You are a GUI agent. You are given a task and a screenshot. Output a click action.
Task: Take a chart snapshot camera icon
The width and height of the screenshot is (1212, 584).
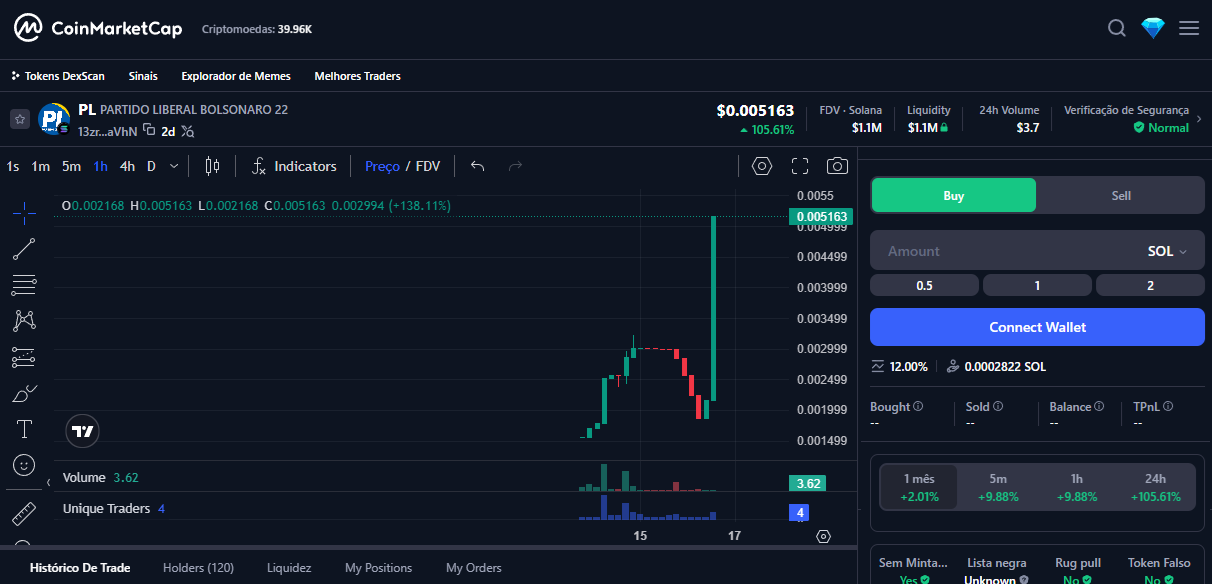click(838, 166)
